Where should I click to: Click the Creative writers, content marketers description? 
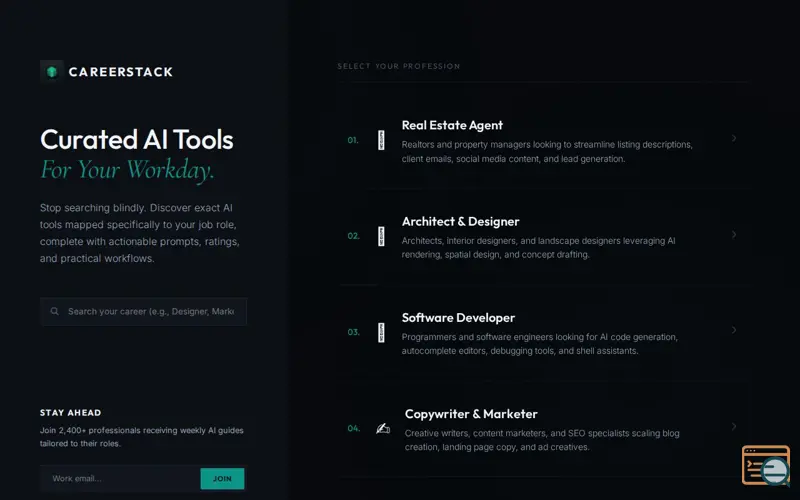coord(542,440)
